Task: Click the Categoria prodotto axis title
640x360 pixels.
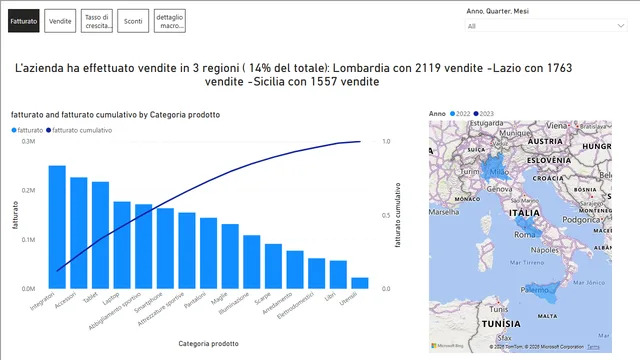Action: click(209, 344)
